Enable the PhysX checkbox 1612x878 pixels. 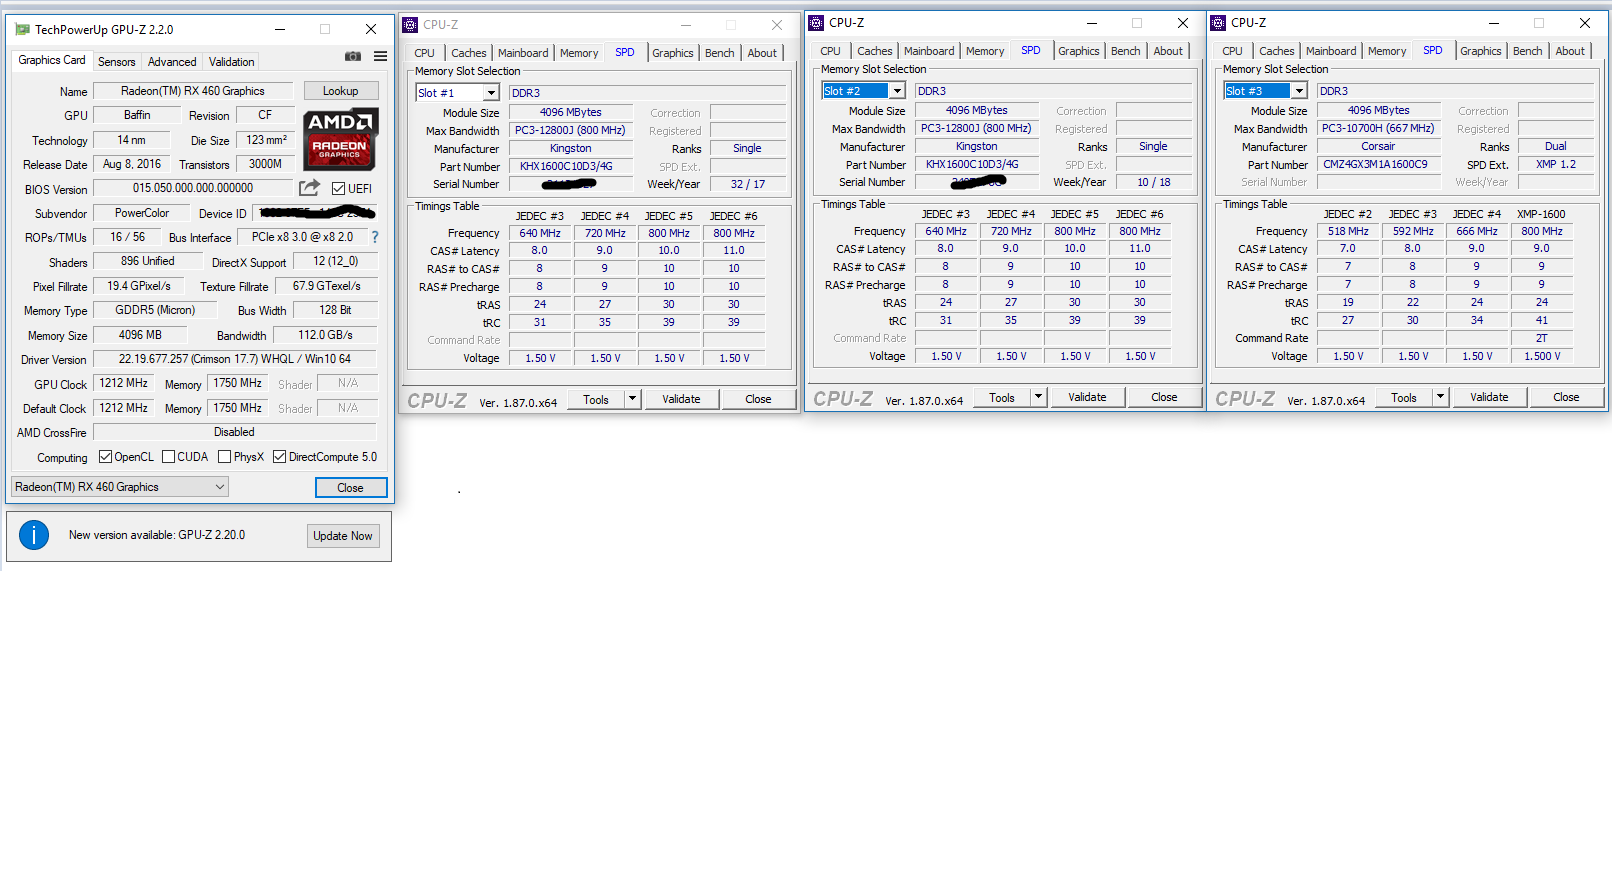[x=224, y=457]
